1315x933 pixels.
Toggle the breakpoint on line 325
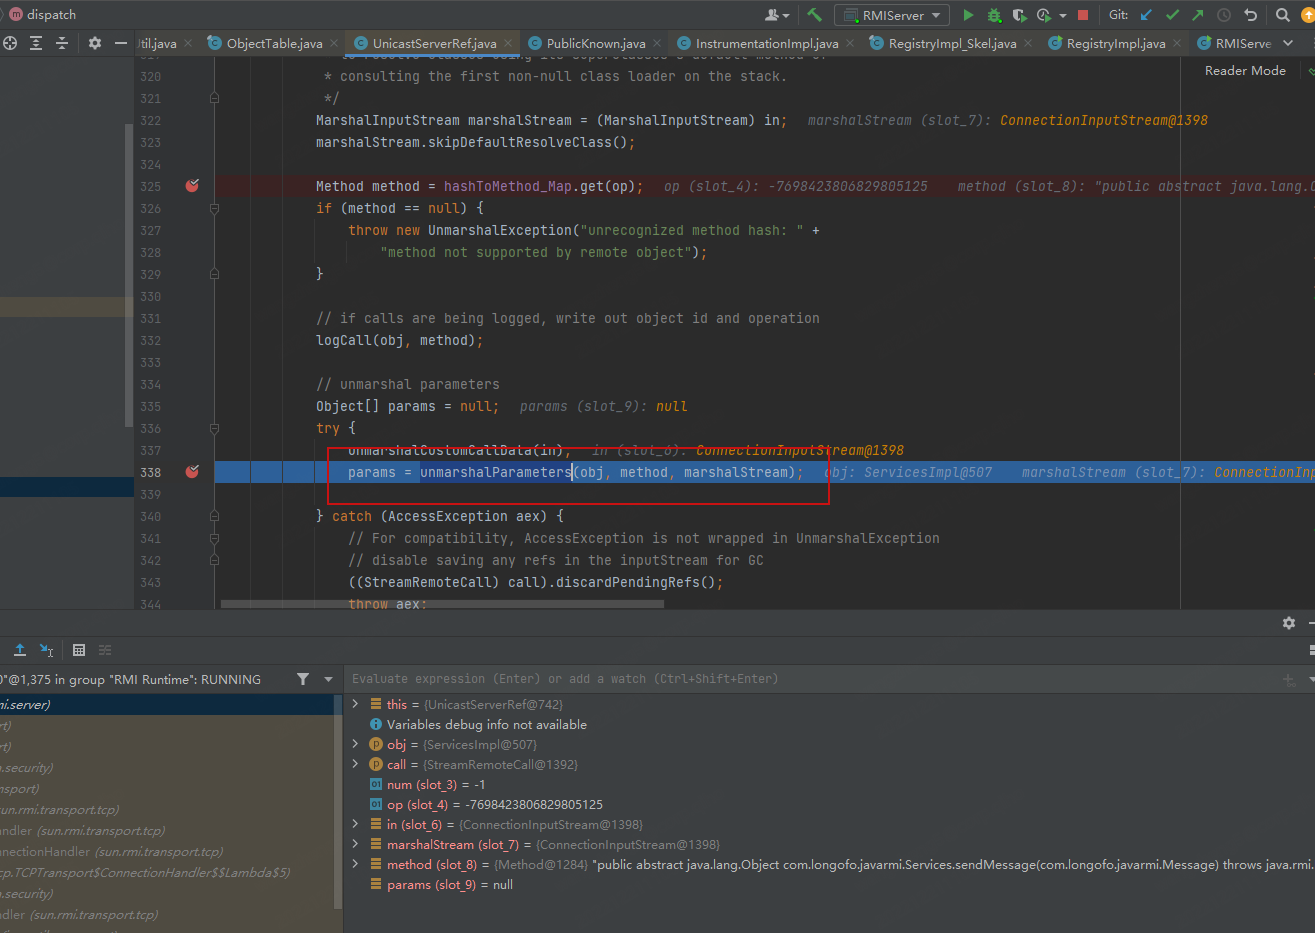point(192,186)
